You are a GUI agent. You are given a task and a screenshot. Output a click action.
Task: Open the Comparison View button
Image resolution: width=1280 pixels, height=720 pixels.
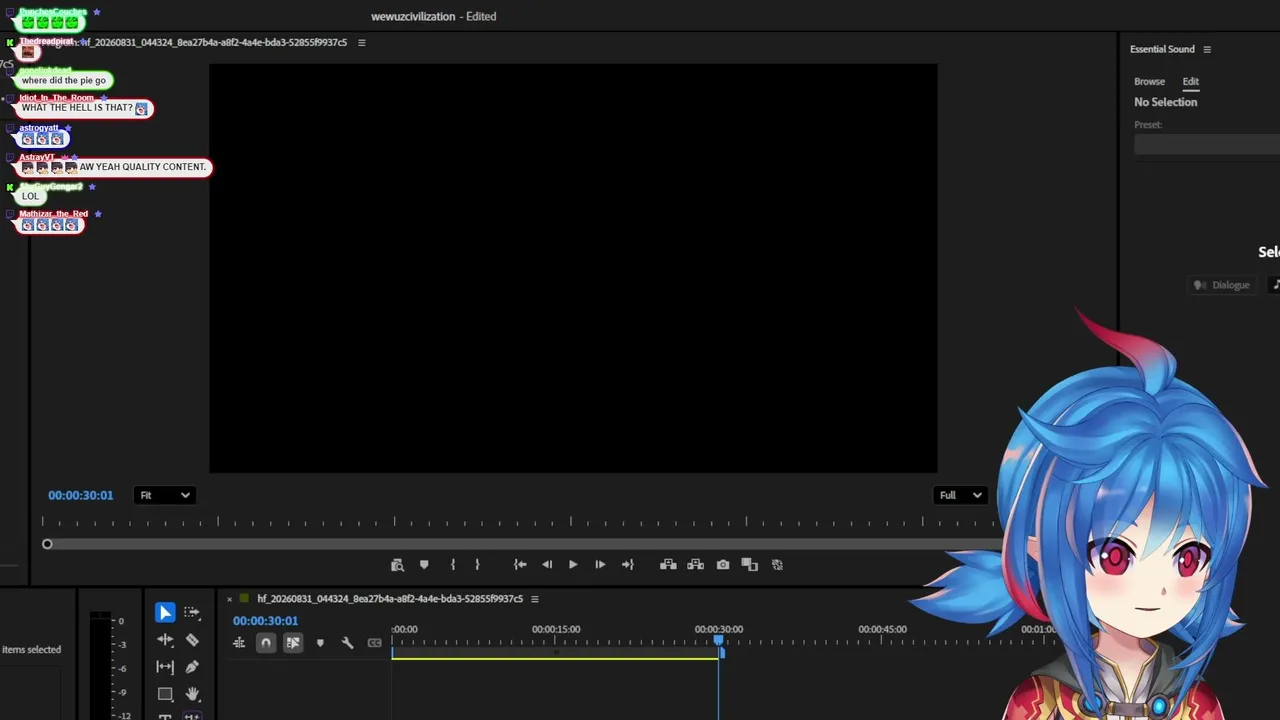click(x=750, y=565)
